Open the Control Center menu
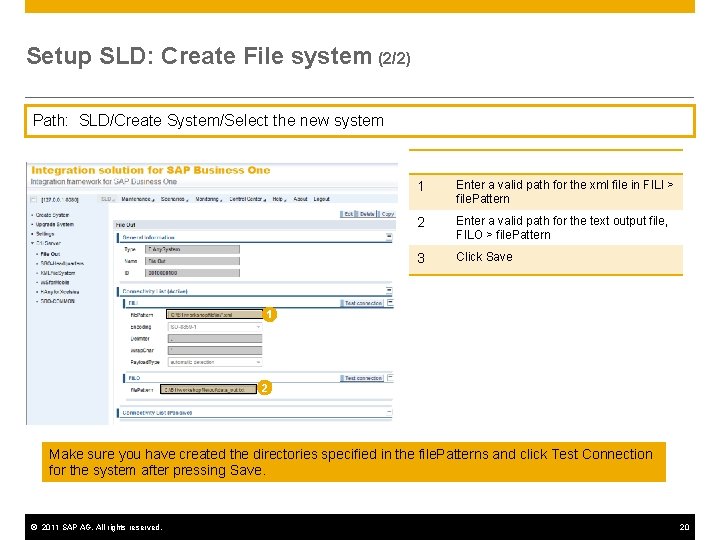This screenshot has height=540, width=720. coord(248,199)
